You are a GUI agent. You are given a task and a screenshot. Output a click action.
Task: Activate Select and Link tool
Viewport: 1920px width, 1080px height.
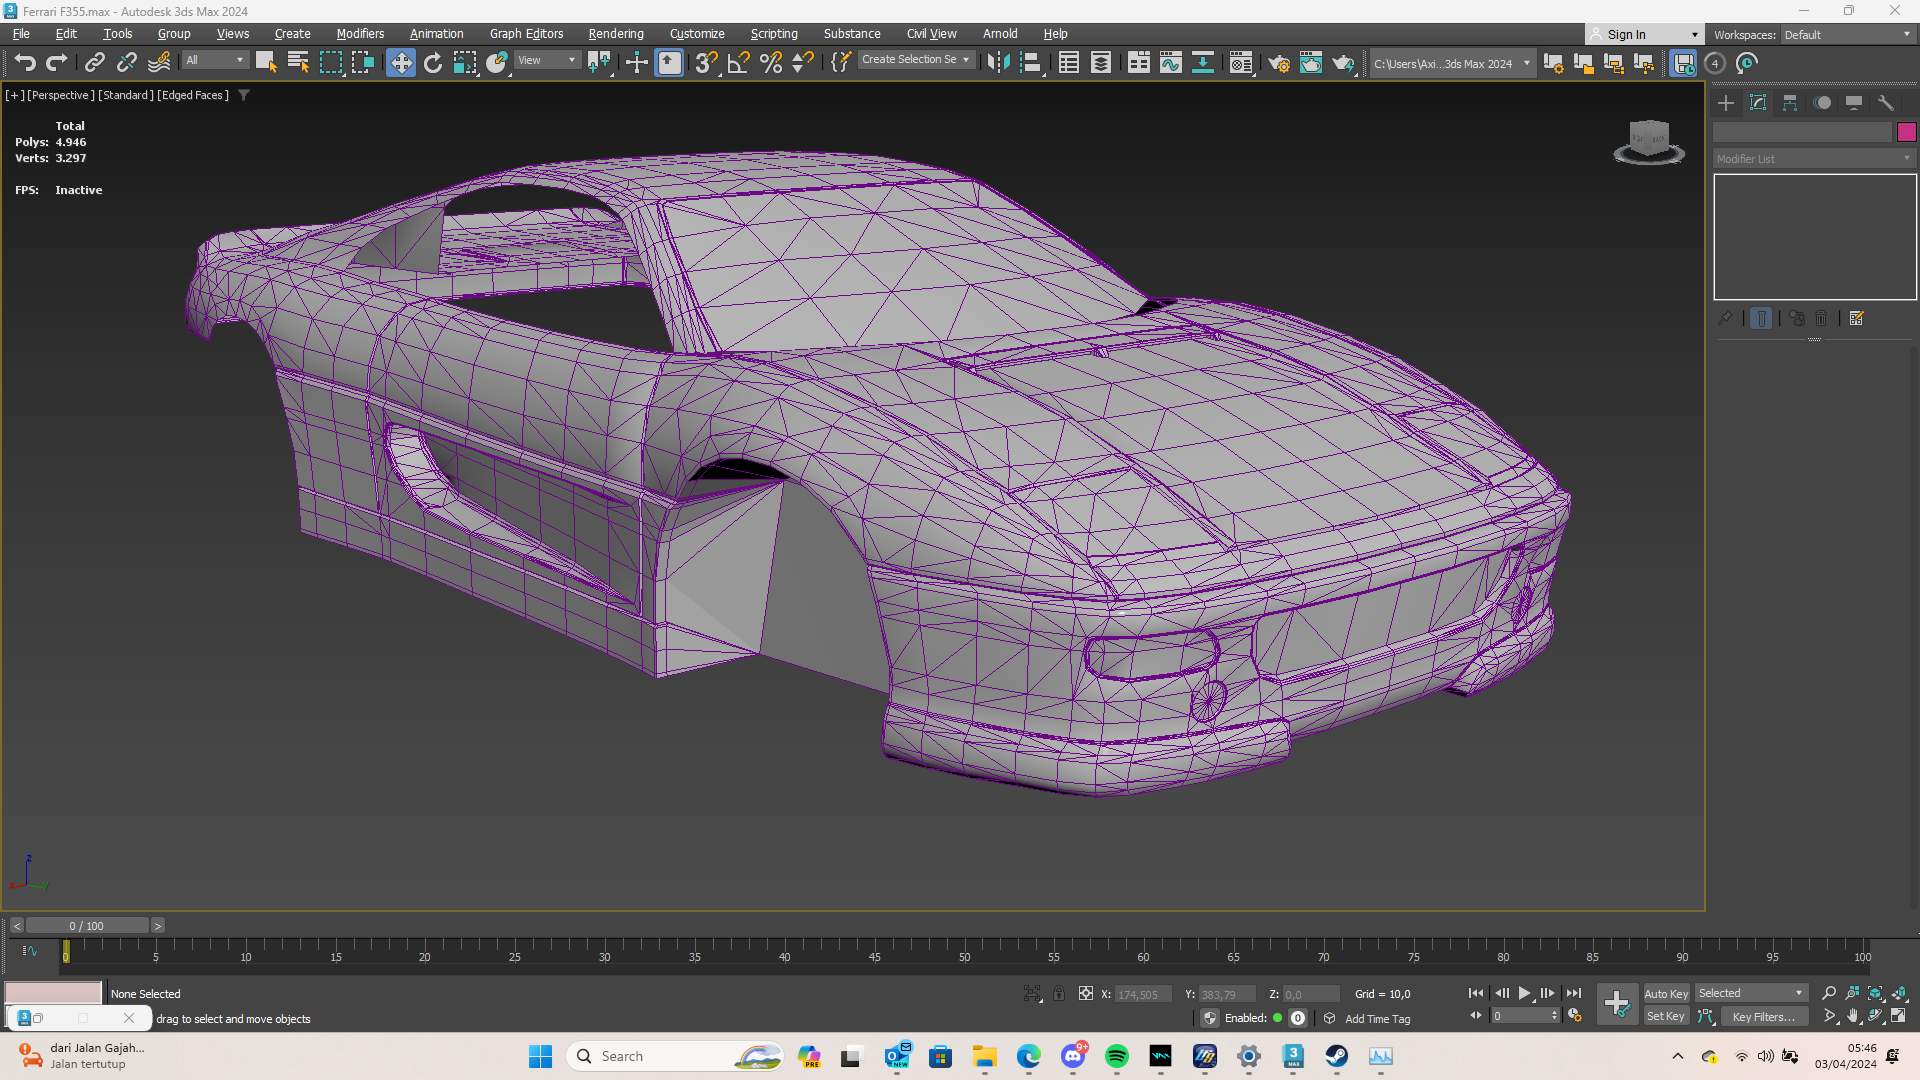(x=94, y=63)
